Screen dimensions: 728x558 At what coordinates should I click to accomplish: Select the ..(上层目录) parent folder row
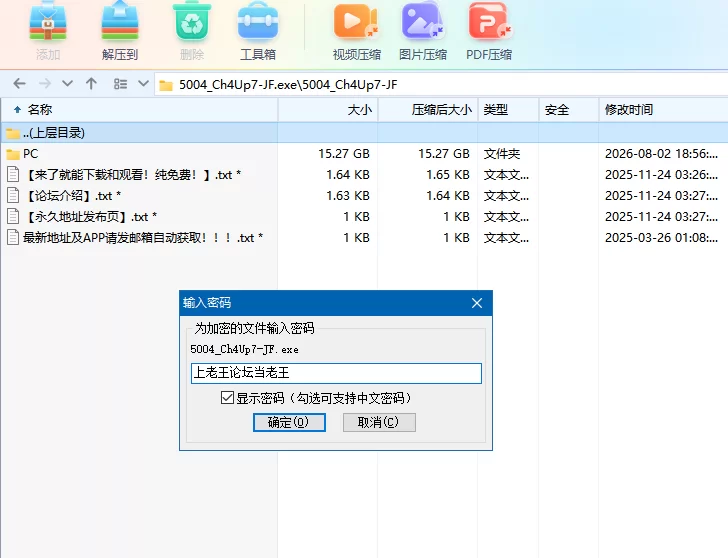click(x=364, y=133)
